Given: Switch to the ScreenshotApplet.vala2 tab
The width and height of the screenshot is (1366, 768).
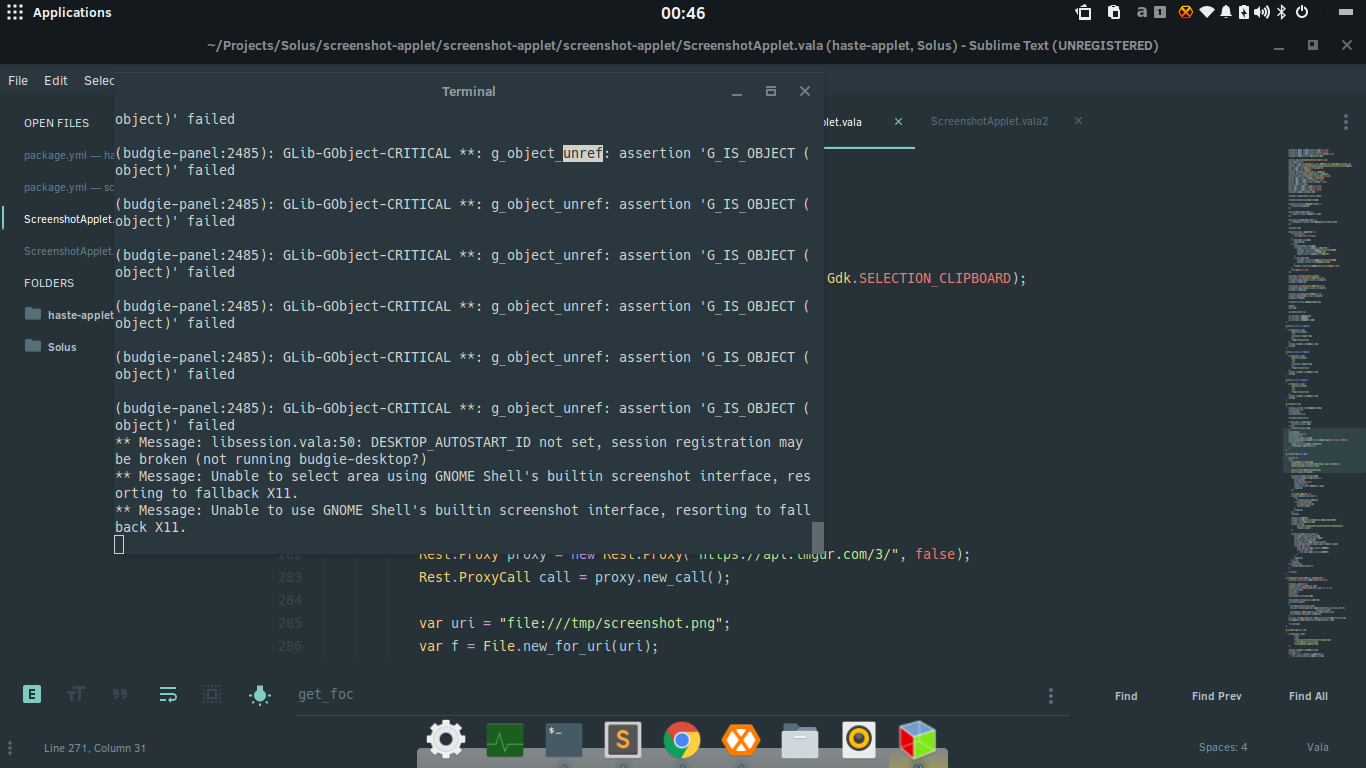Looking at the screenshot, I should click(989, 121).
